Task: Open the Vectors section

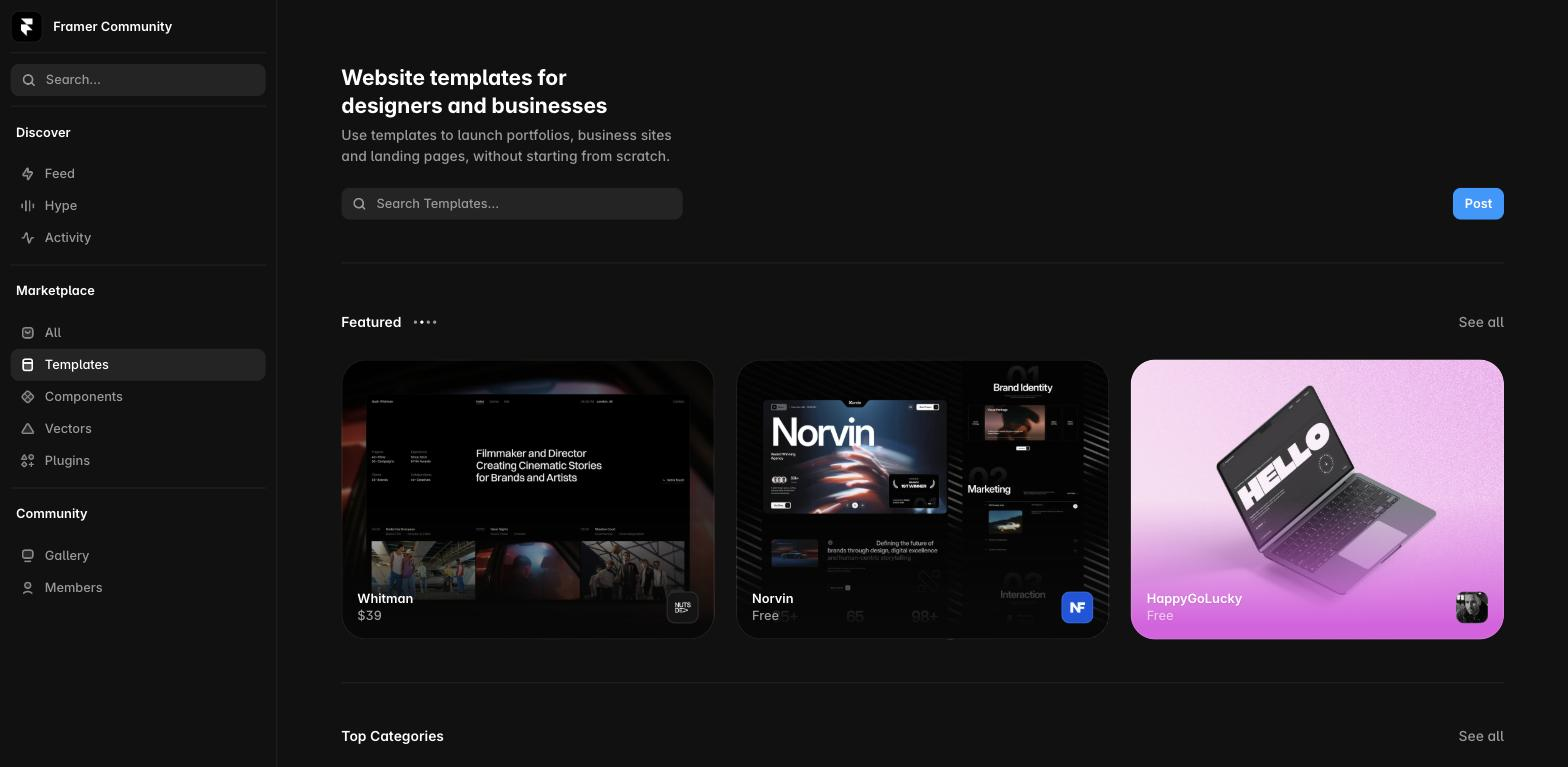Action: click(x=138, y=429)
